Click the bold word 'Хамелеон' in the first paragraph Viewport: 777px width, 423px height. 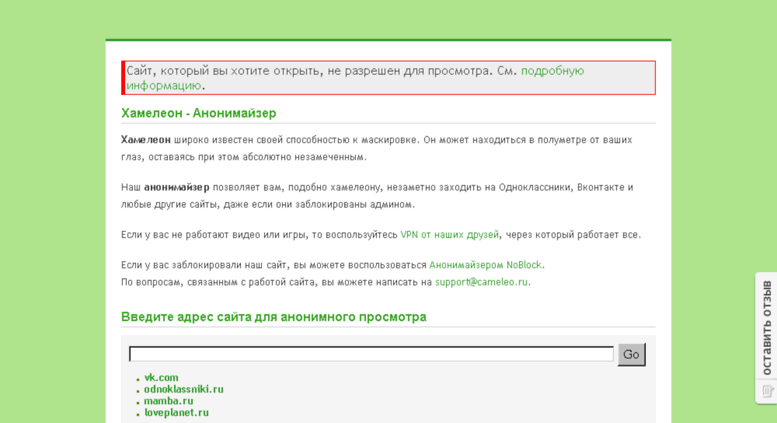point(146,140)
